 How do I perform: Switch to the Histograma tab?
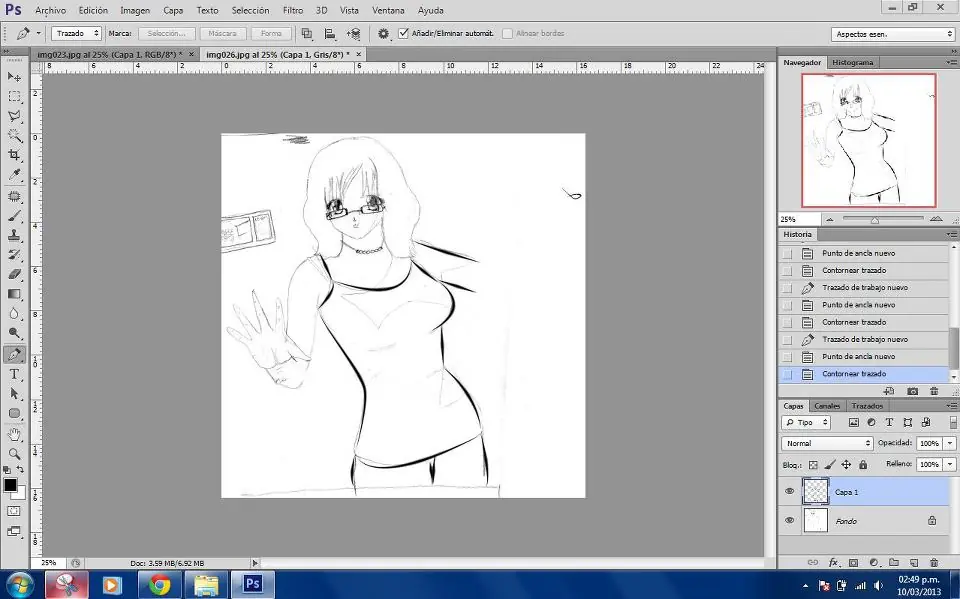pyautogui.click(x=853, y=62)
